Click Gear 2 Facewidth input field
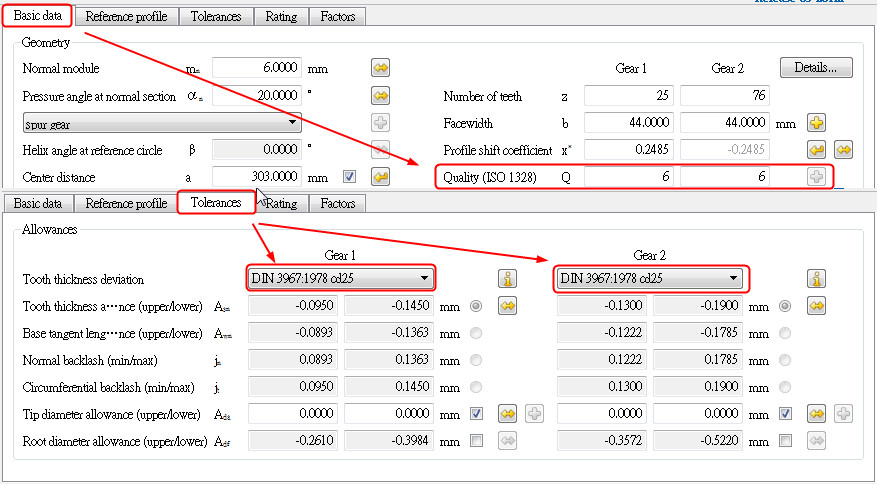This screenshot has height=484, width=877. coord(725,123)
